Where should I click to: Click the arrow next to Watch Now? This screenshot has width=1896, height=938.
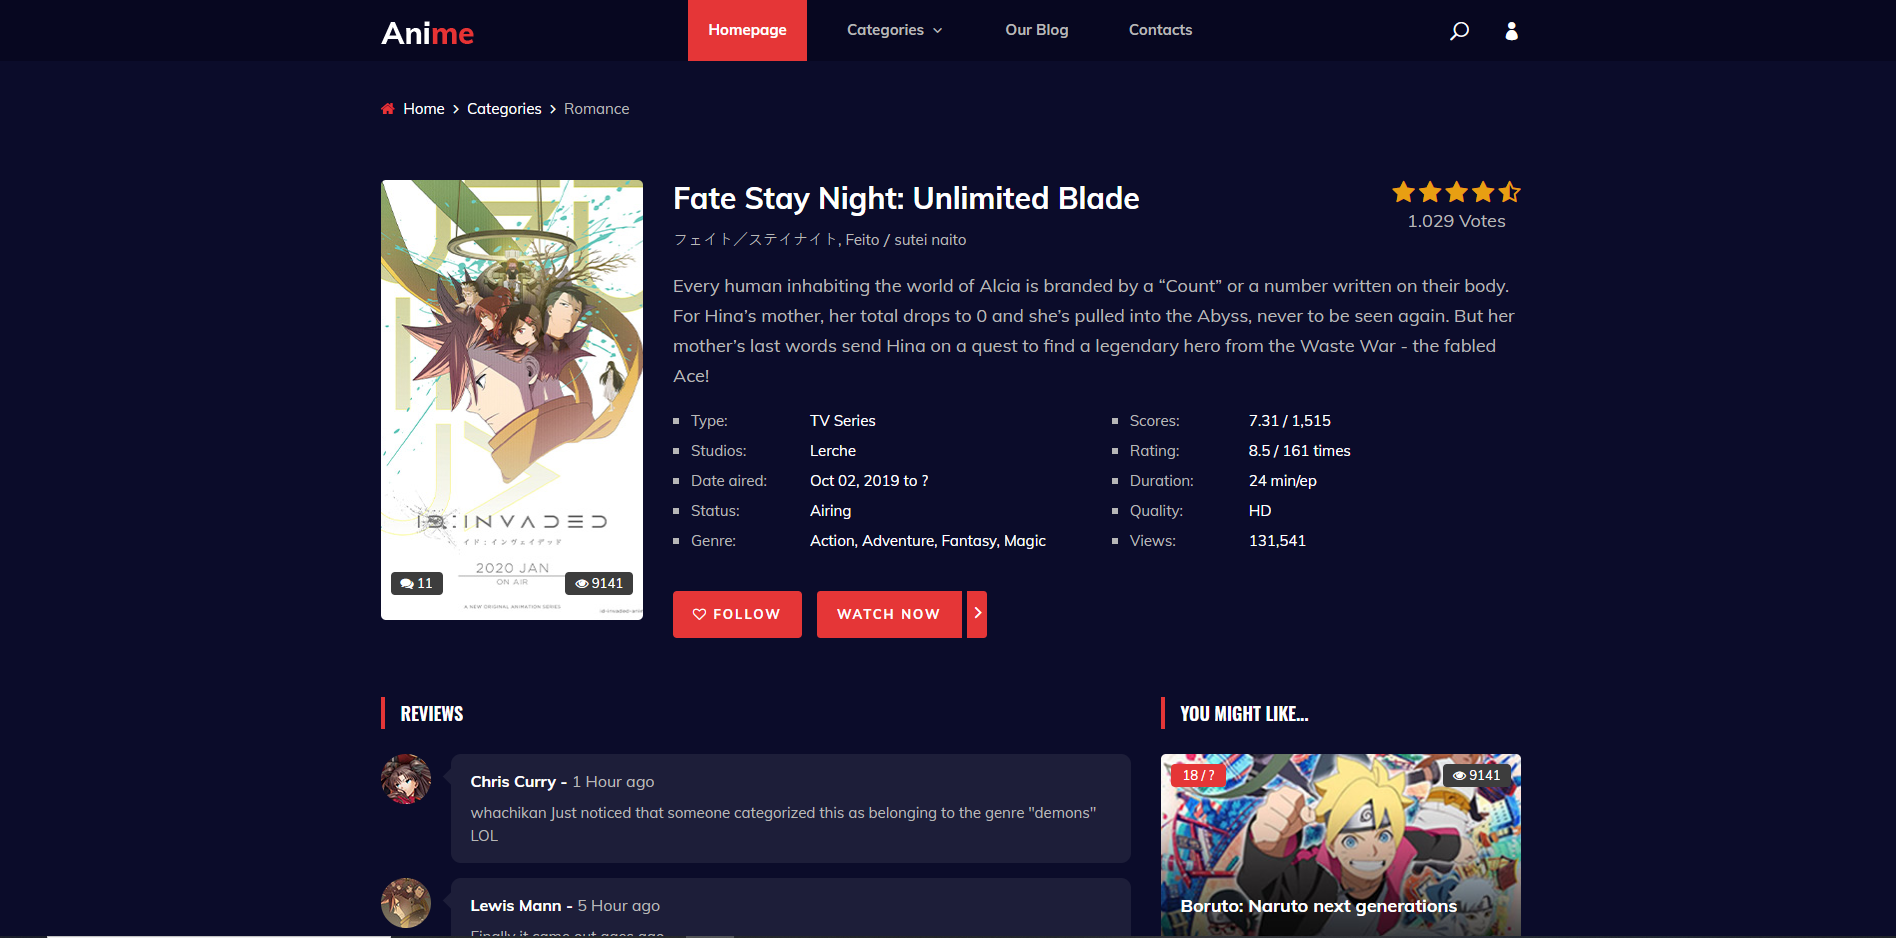(x=977, y=614)
